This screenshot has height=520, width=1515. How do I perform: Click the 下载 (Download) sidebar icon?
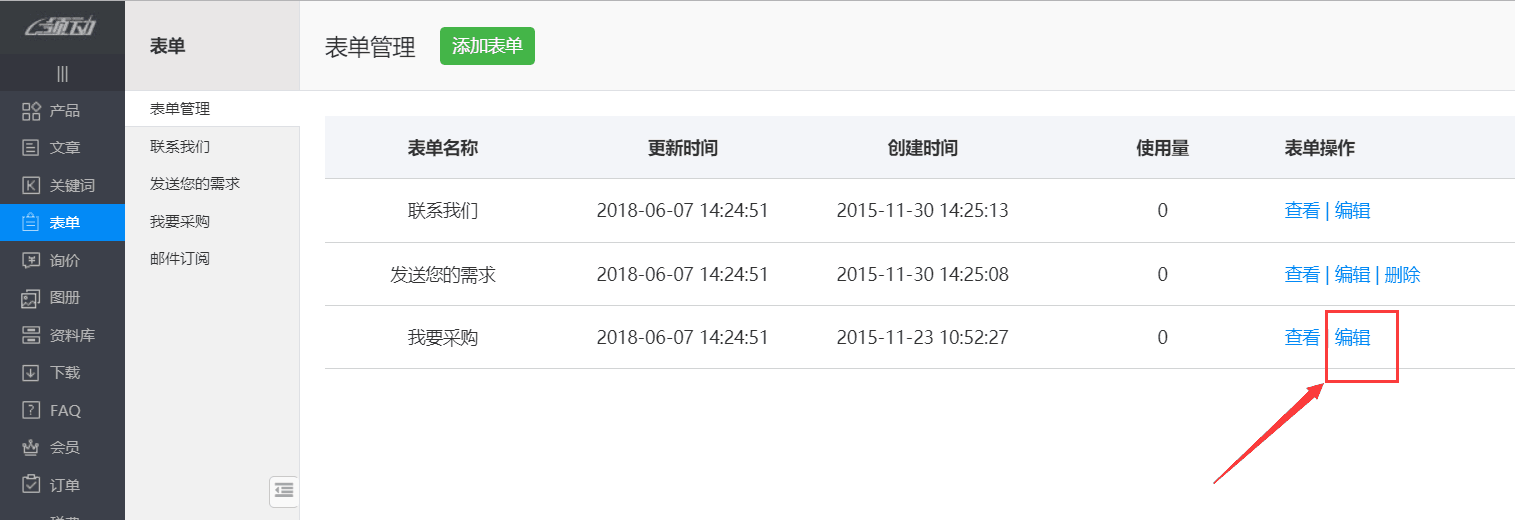coord(31,373)
